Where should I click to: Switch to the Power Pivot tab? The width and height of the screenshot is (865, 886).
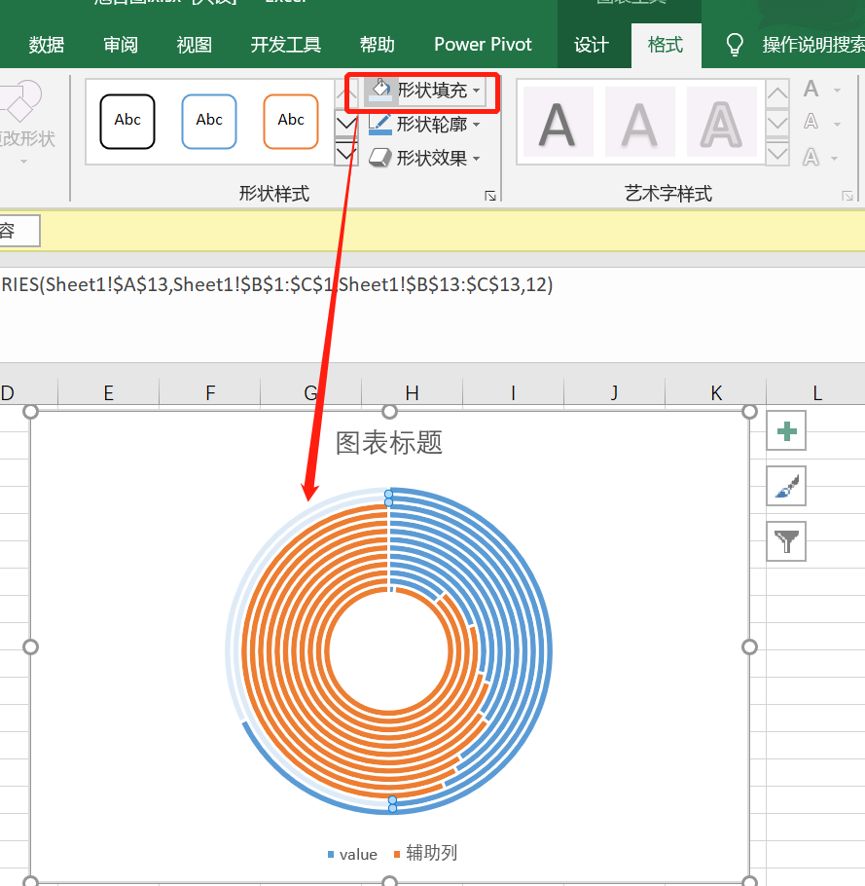pos(483,45)
